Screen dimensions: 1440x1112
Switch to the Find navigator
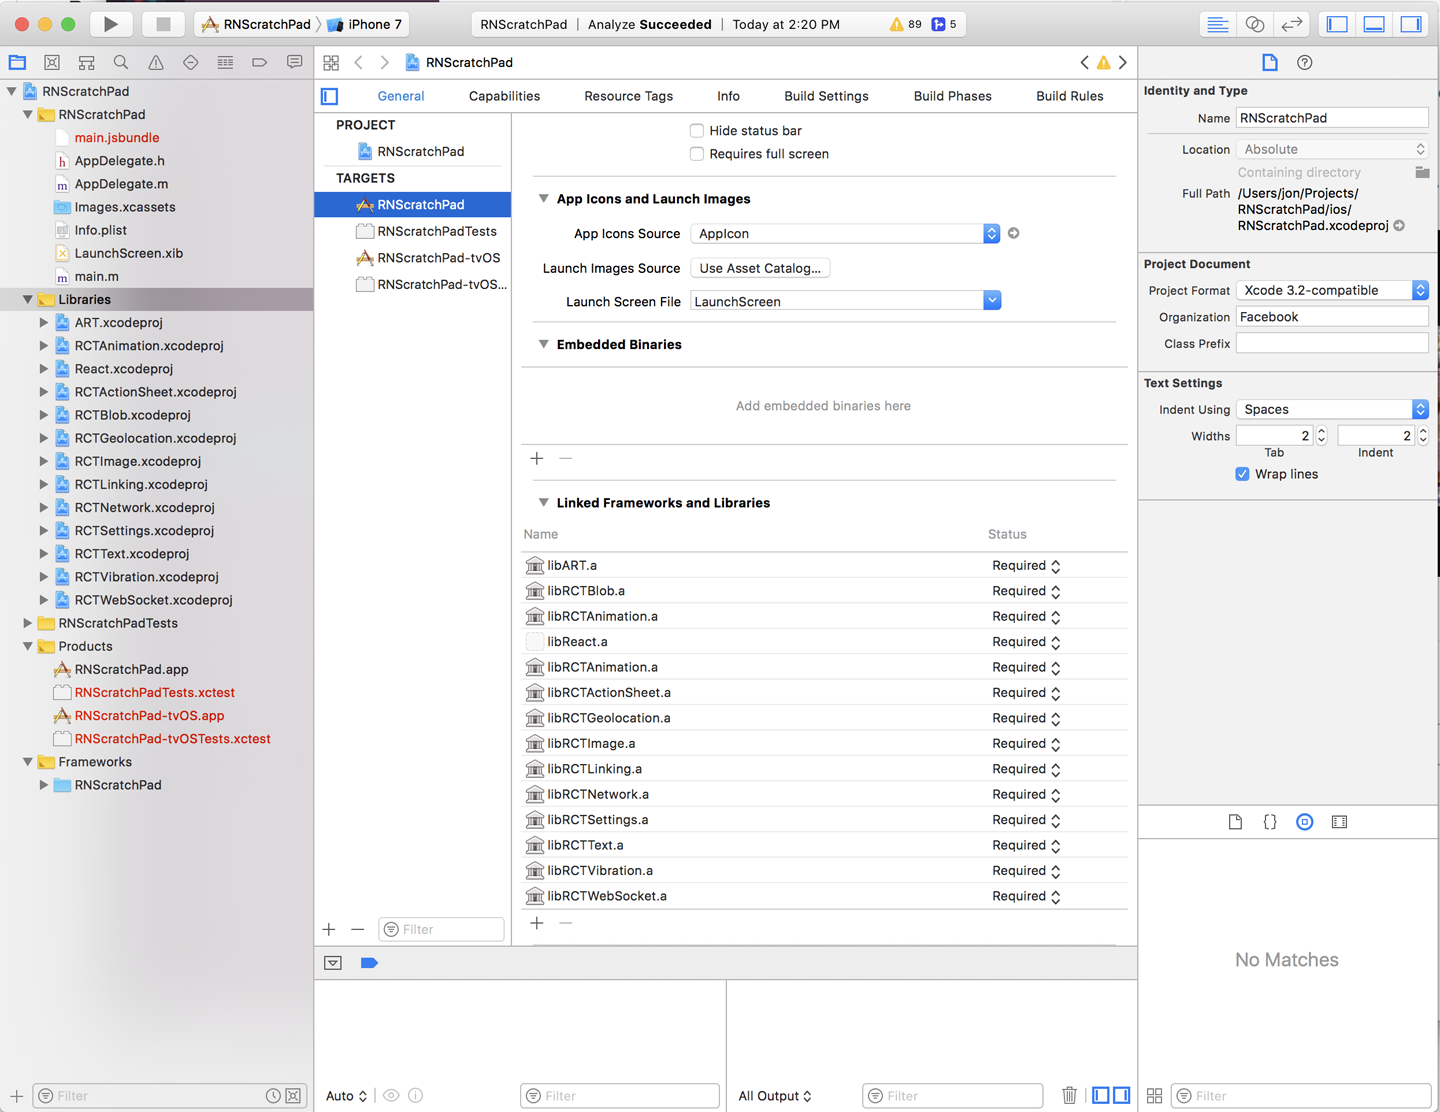[120, 62]
